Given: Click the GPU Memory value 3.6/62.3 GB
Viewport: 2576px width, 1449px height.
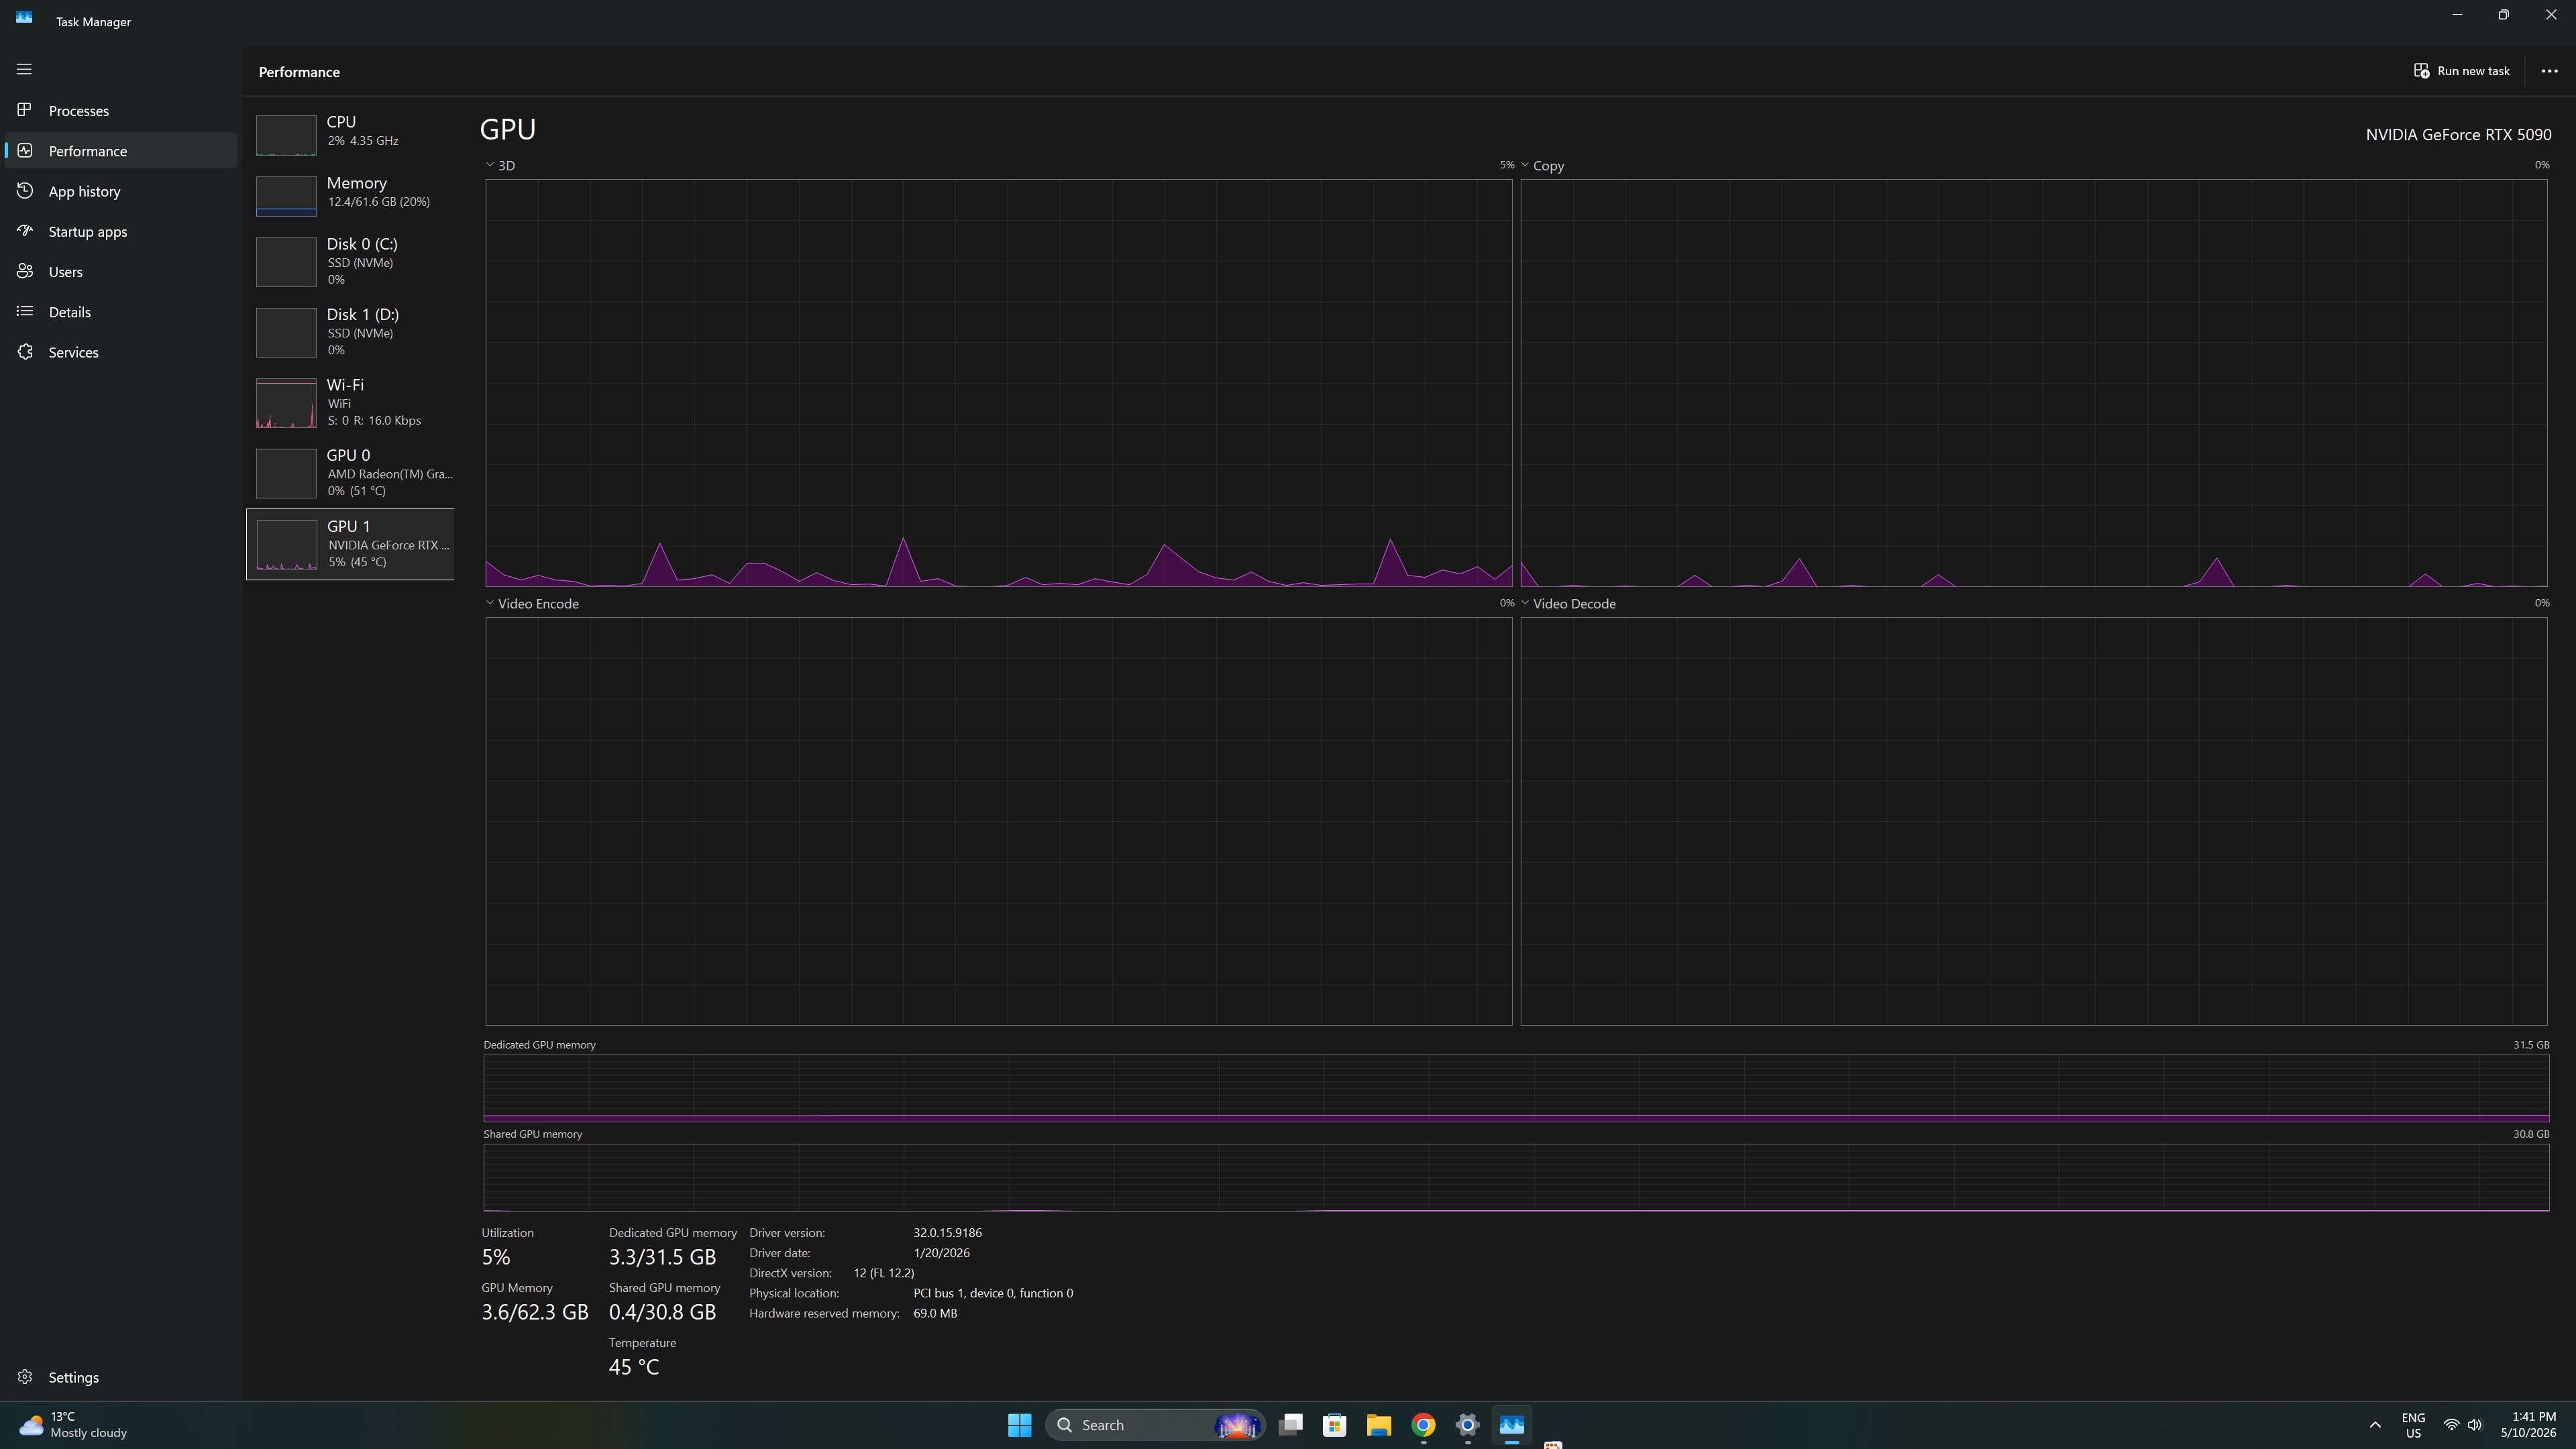Looking at the screenshot, I should (x=535, y=1312).
